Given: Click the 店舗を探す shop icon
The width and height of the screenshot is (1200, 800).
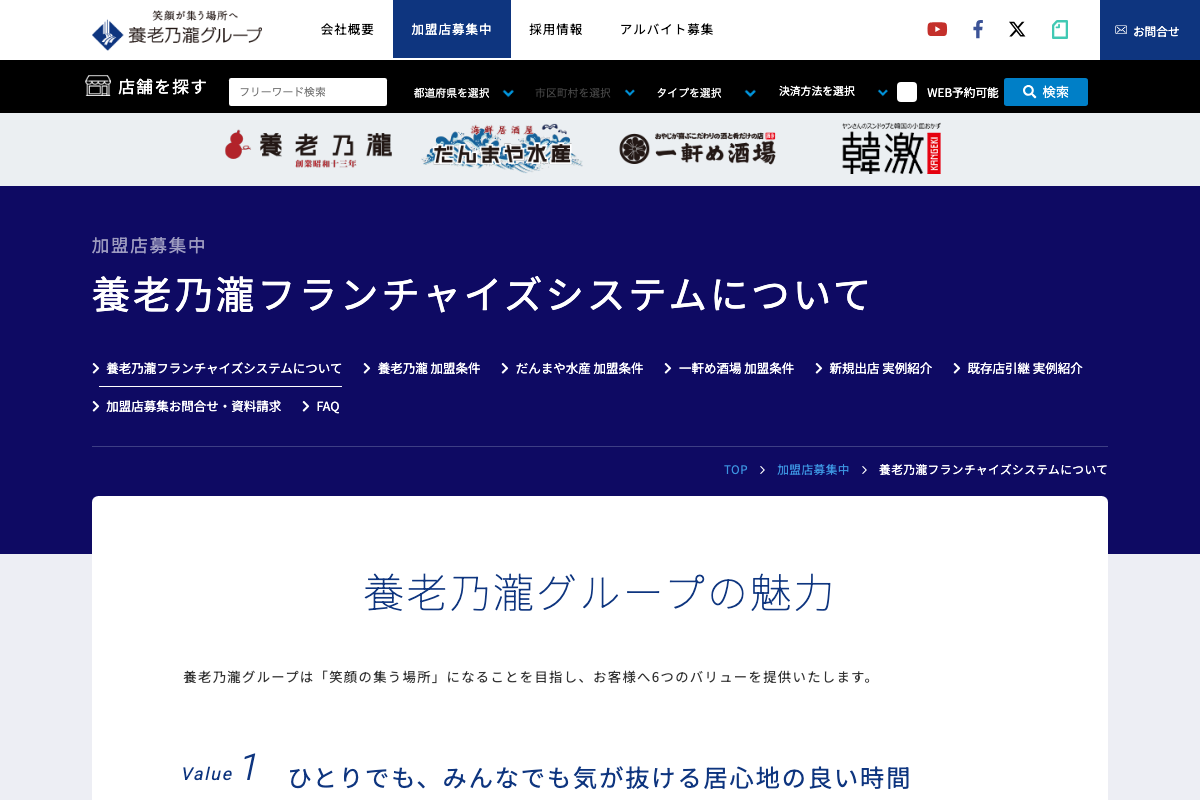Looking at the screenshot, I should point(98,86).
